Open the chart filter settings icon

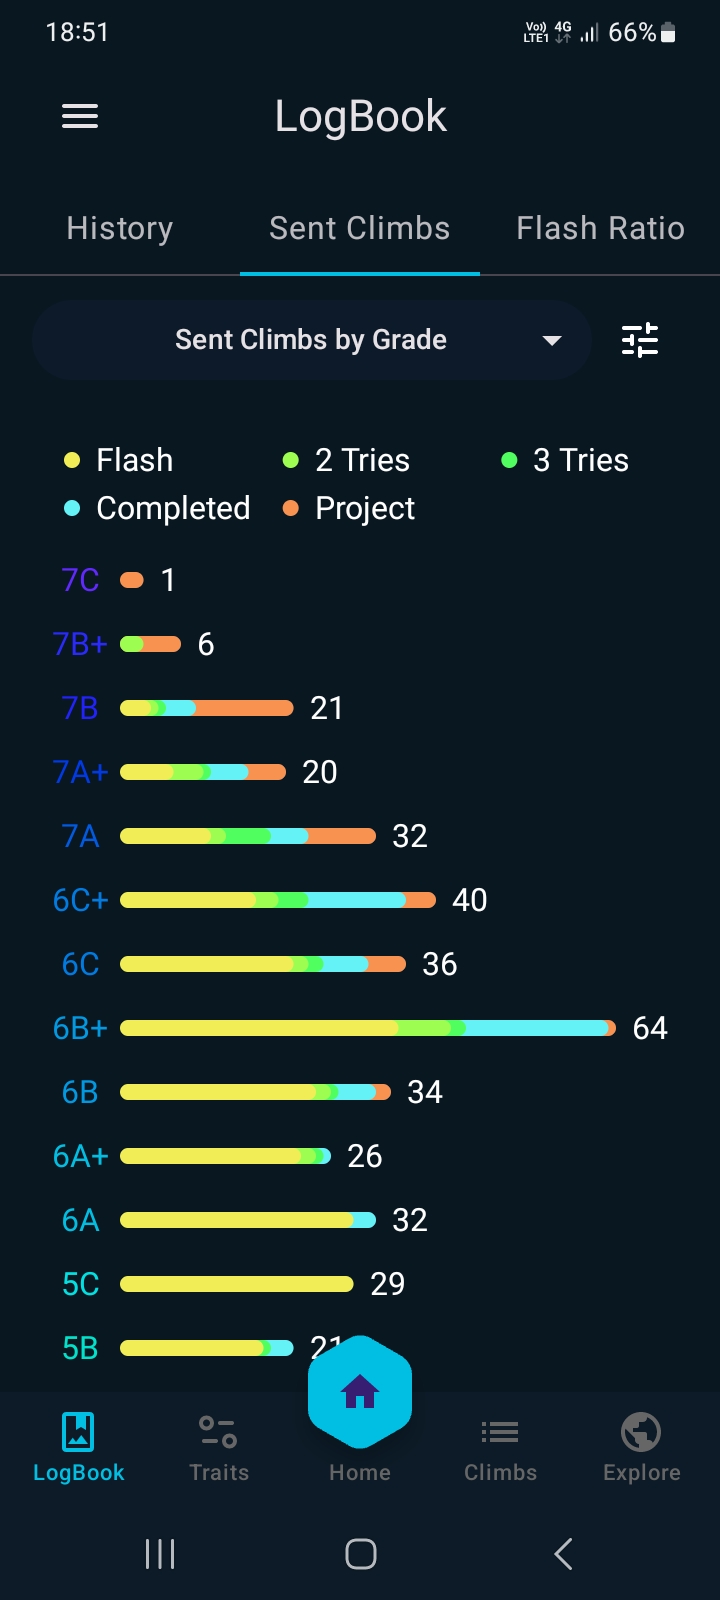(640, 340)
